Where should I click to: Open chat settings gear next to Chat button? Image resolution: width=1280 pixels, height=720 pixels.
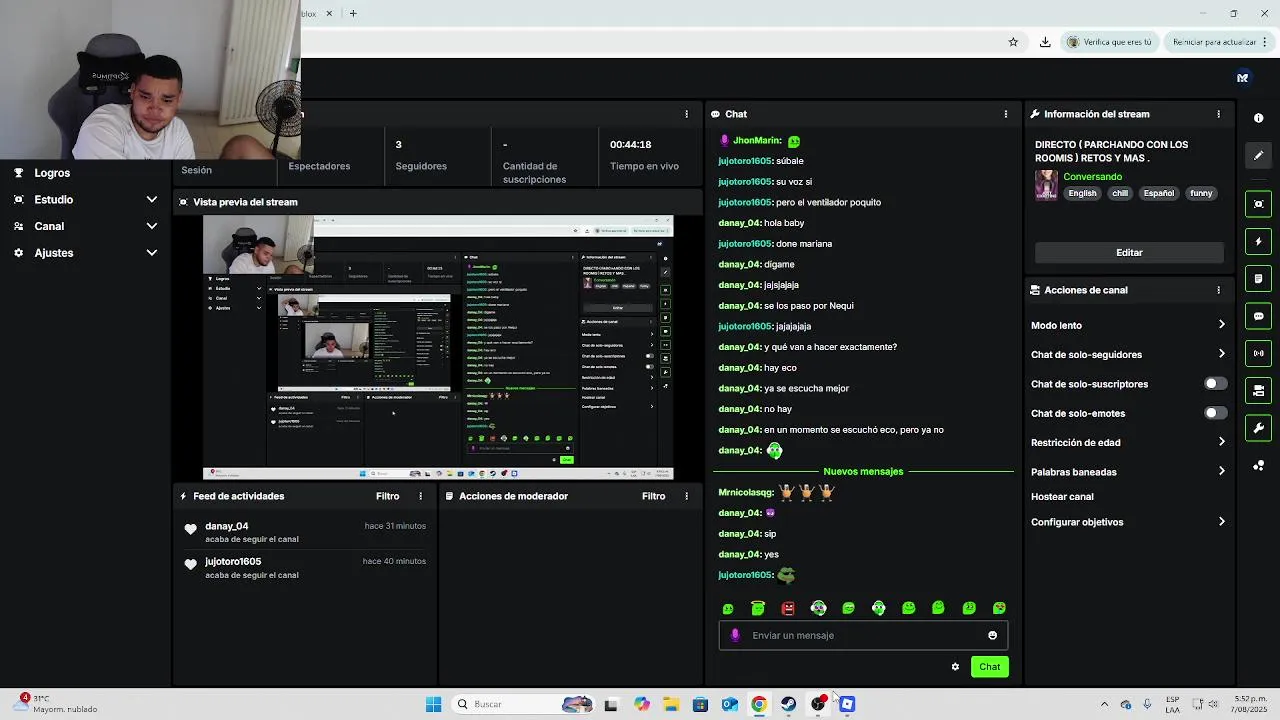tap(955, 667)
